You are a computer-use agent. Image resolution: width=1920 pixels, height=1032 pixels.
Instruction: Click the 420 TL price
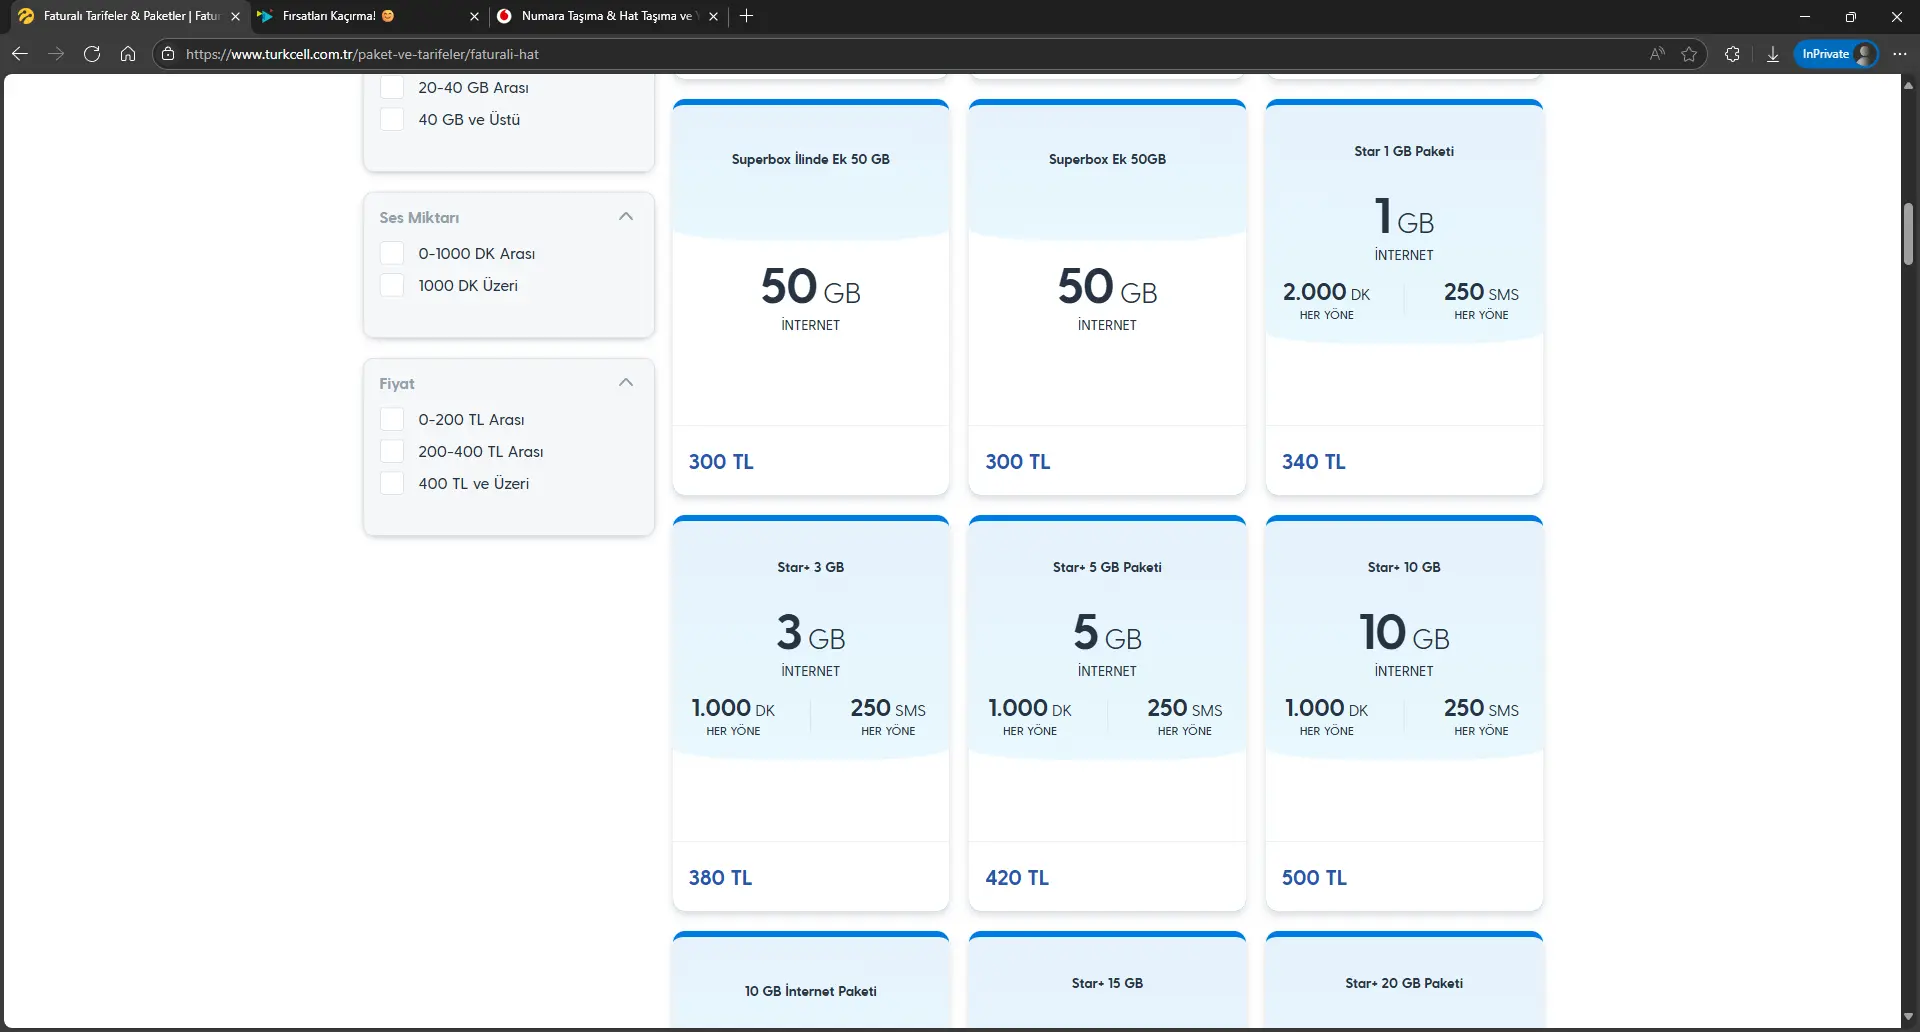pos(1017,878)
